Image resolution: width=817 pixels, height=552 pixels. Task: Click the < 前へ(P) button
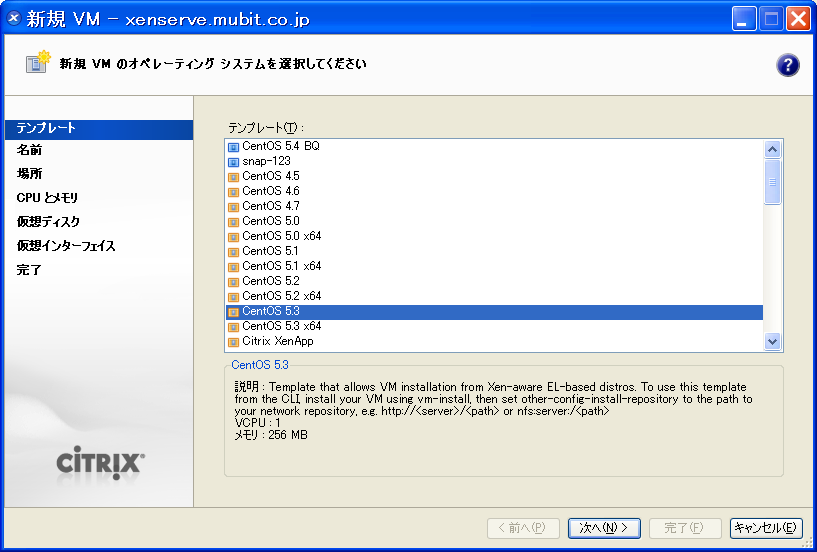coord(523,528)
